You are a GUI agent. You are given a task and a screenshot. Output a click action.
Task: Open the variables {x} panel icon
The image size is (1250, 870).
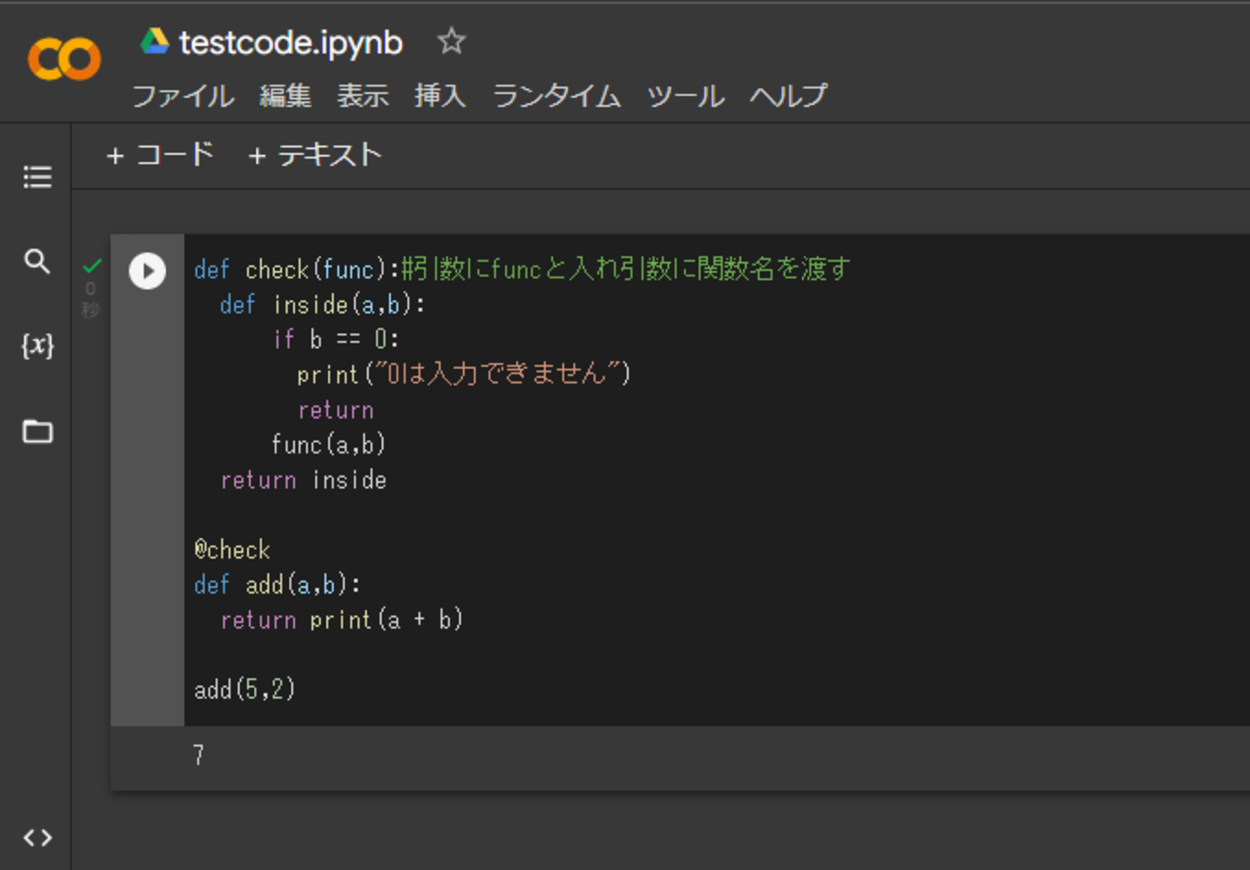[37, 346]
